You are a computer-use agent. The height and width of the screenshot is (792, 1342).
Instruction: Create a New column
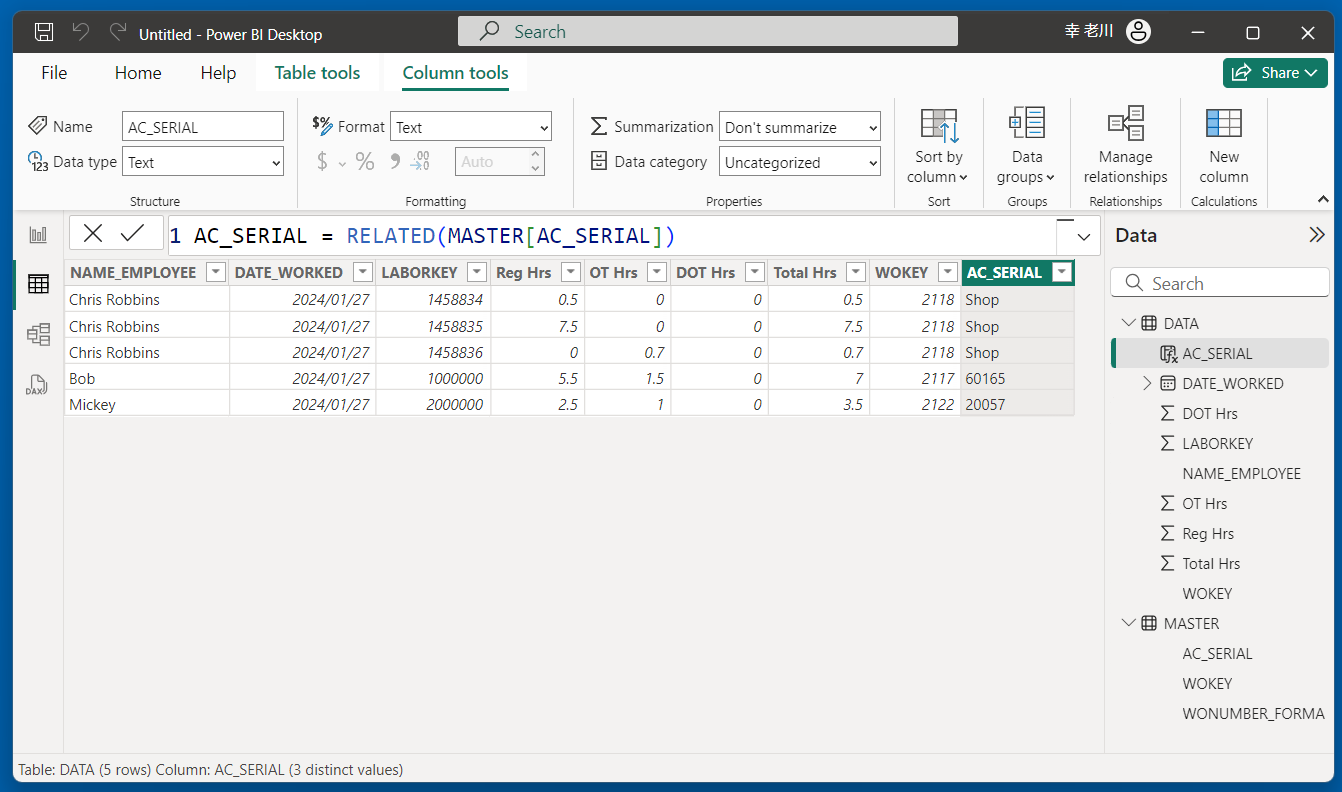(x=1224, y=147)
